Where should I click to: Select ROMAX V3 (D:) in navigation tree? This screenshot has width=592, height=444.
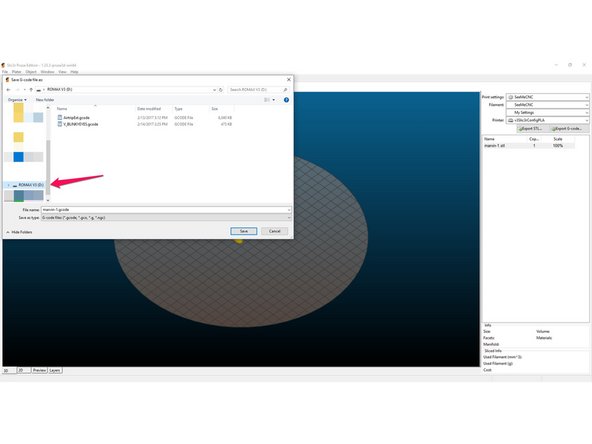pyautogui.click(x=31, y=185)
